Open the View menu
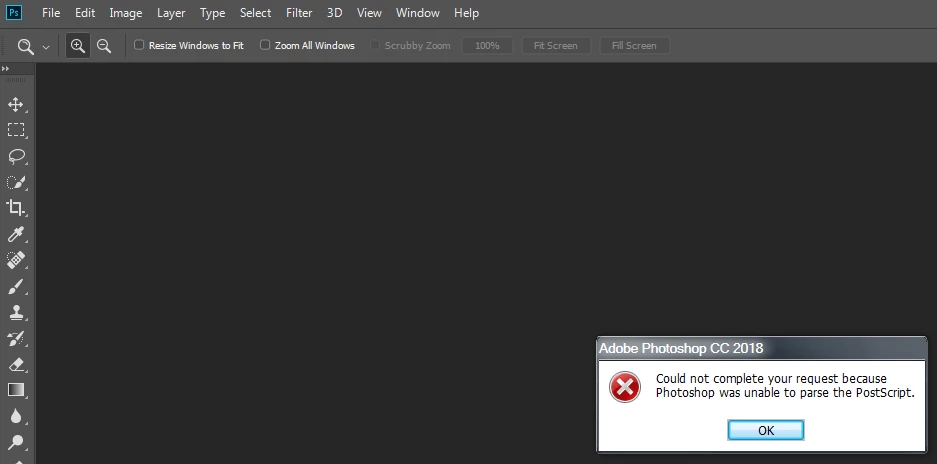Screen dimensions: 937x464 pyautogui.click(x=369, y=13)
